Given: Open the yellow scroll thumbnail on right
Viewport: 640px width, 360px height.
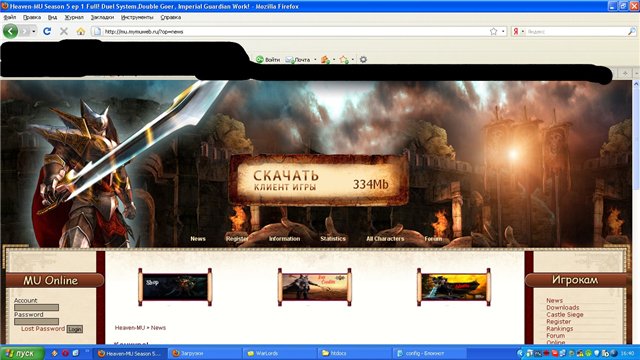Looking at the screenshot, I should pos(454,287).
